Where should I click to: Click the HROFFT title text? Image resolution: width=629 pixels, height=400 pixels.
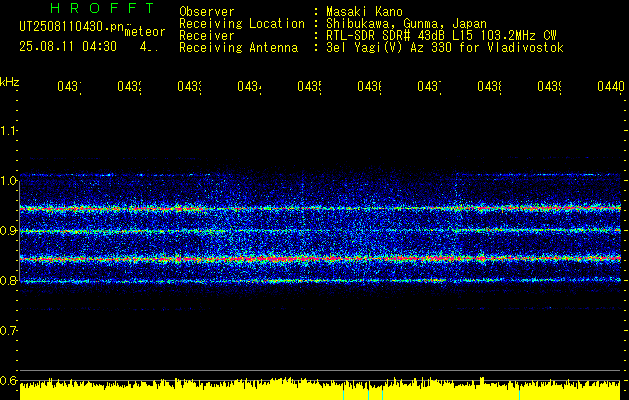pos(103,8)
